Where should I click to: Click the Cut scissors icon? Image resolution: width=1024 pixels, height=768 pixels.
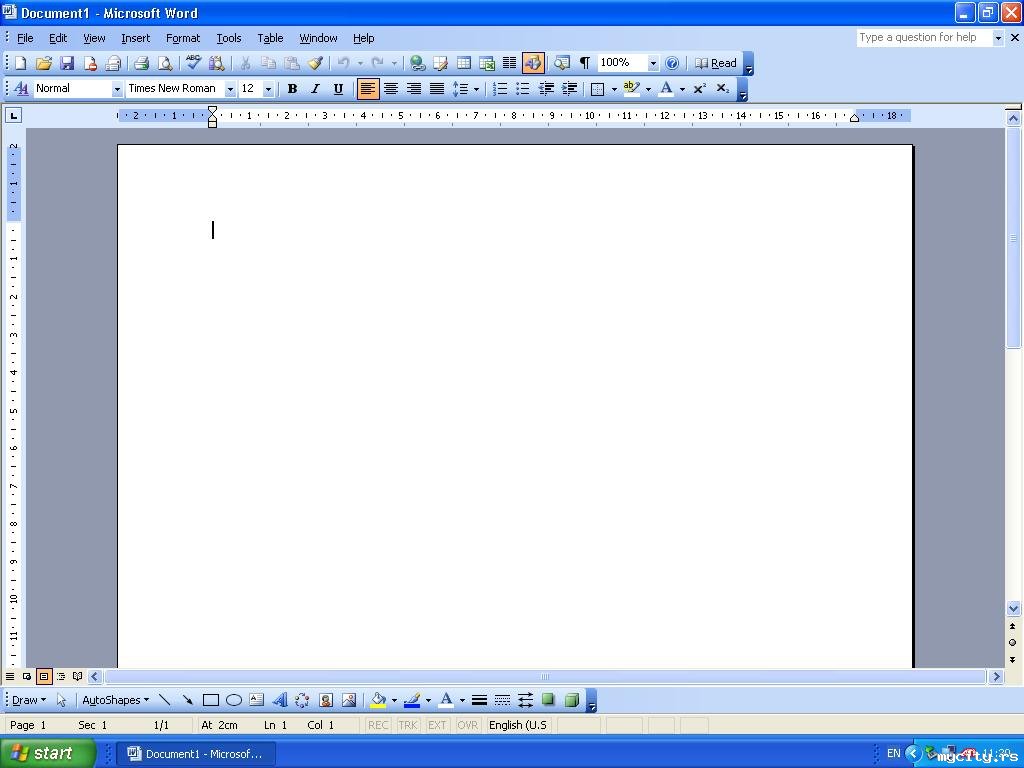click(x=246, y=63)
